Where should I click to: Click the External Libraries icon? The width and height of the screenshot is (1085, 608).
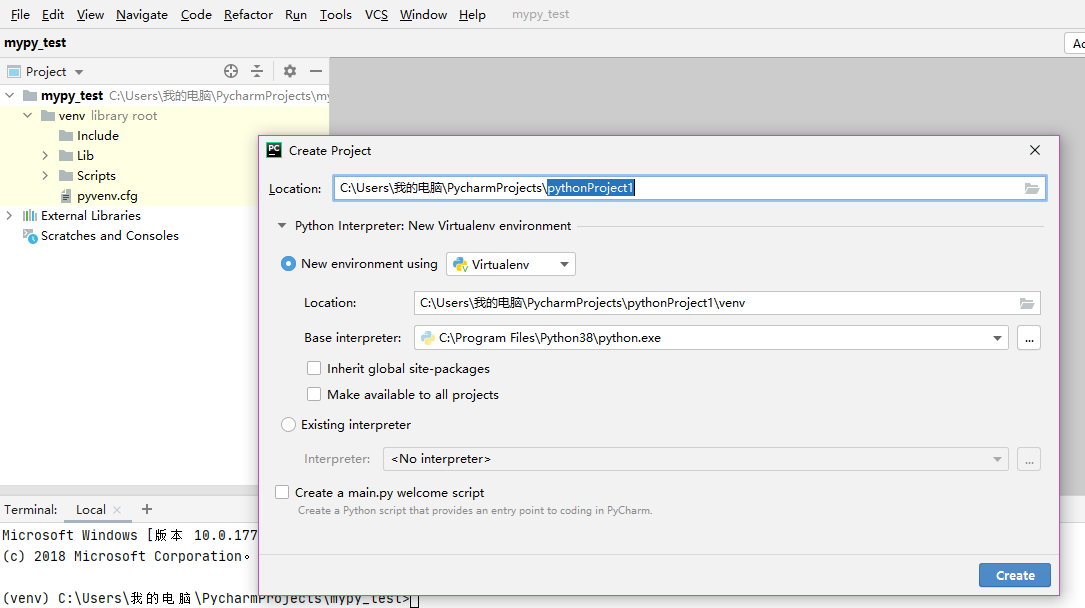point(30,216)
